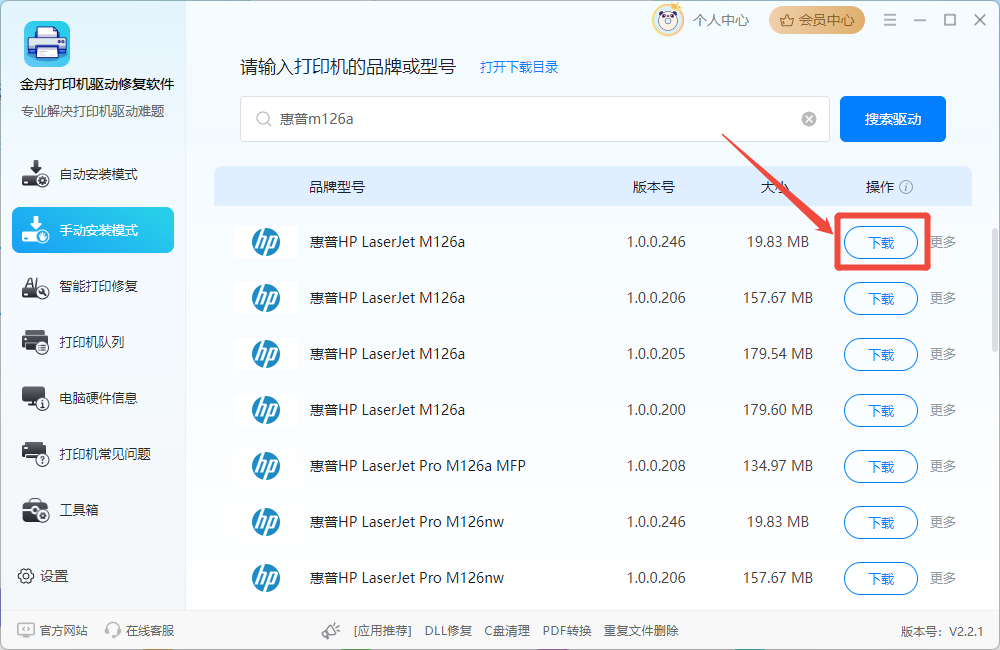
Task: Click the 搜索驱动 button
Action: [892, 119]
